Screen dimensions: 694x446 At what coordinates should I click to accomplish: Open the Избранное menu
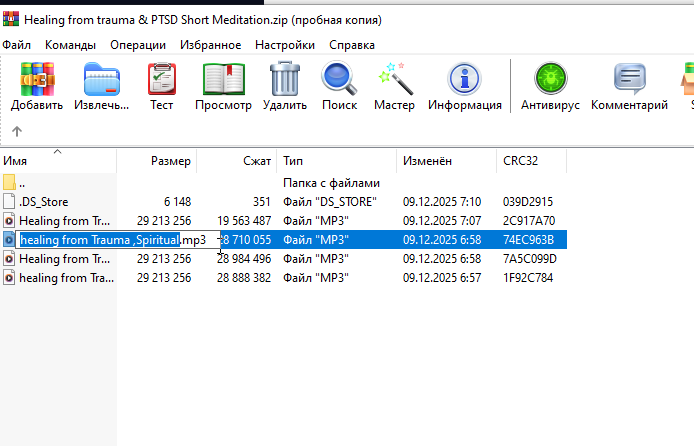coord(211,45)
